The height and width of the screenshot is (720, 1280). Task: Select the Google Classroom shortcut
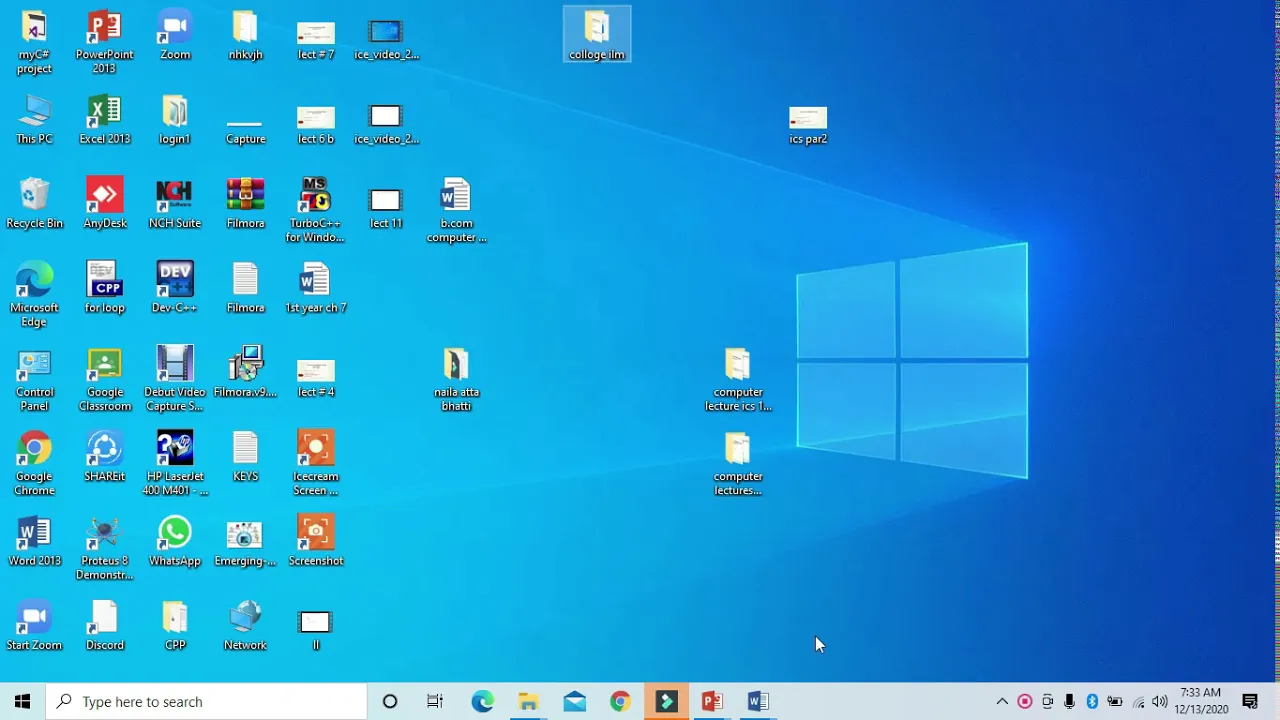tap(105, 380)
